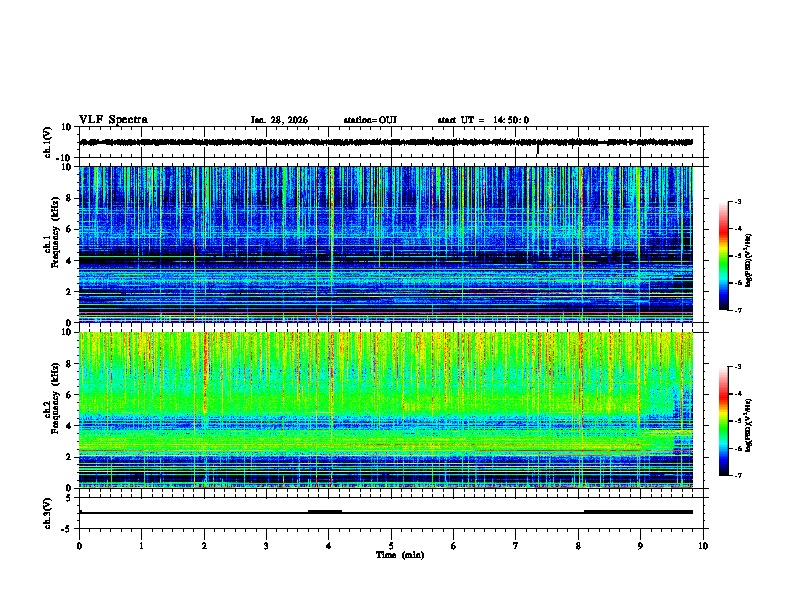
Task: Click time axis tick label "3"
Action: pyautogui.click(x=266, y=546)
